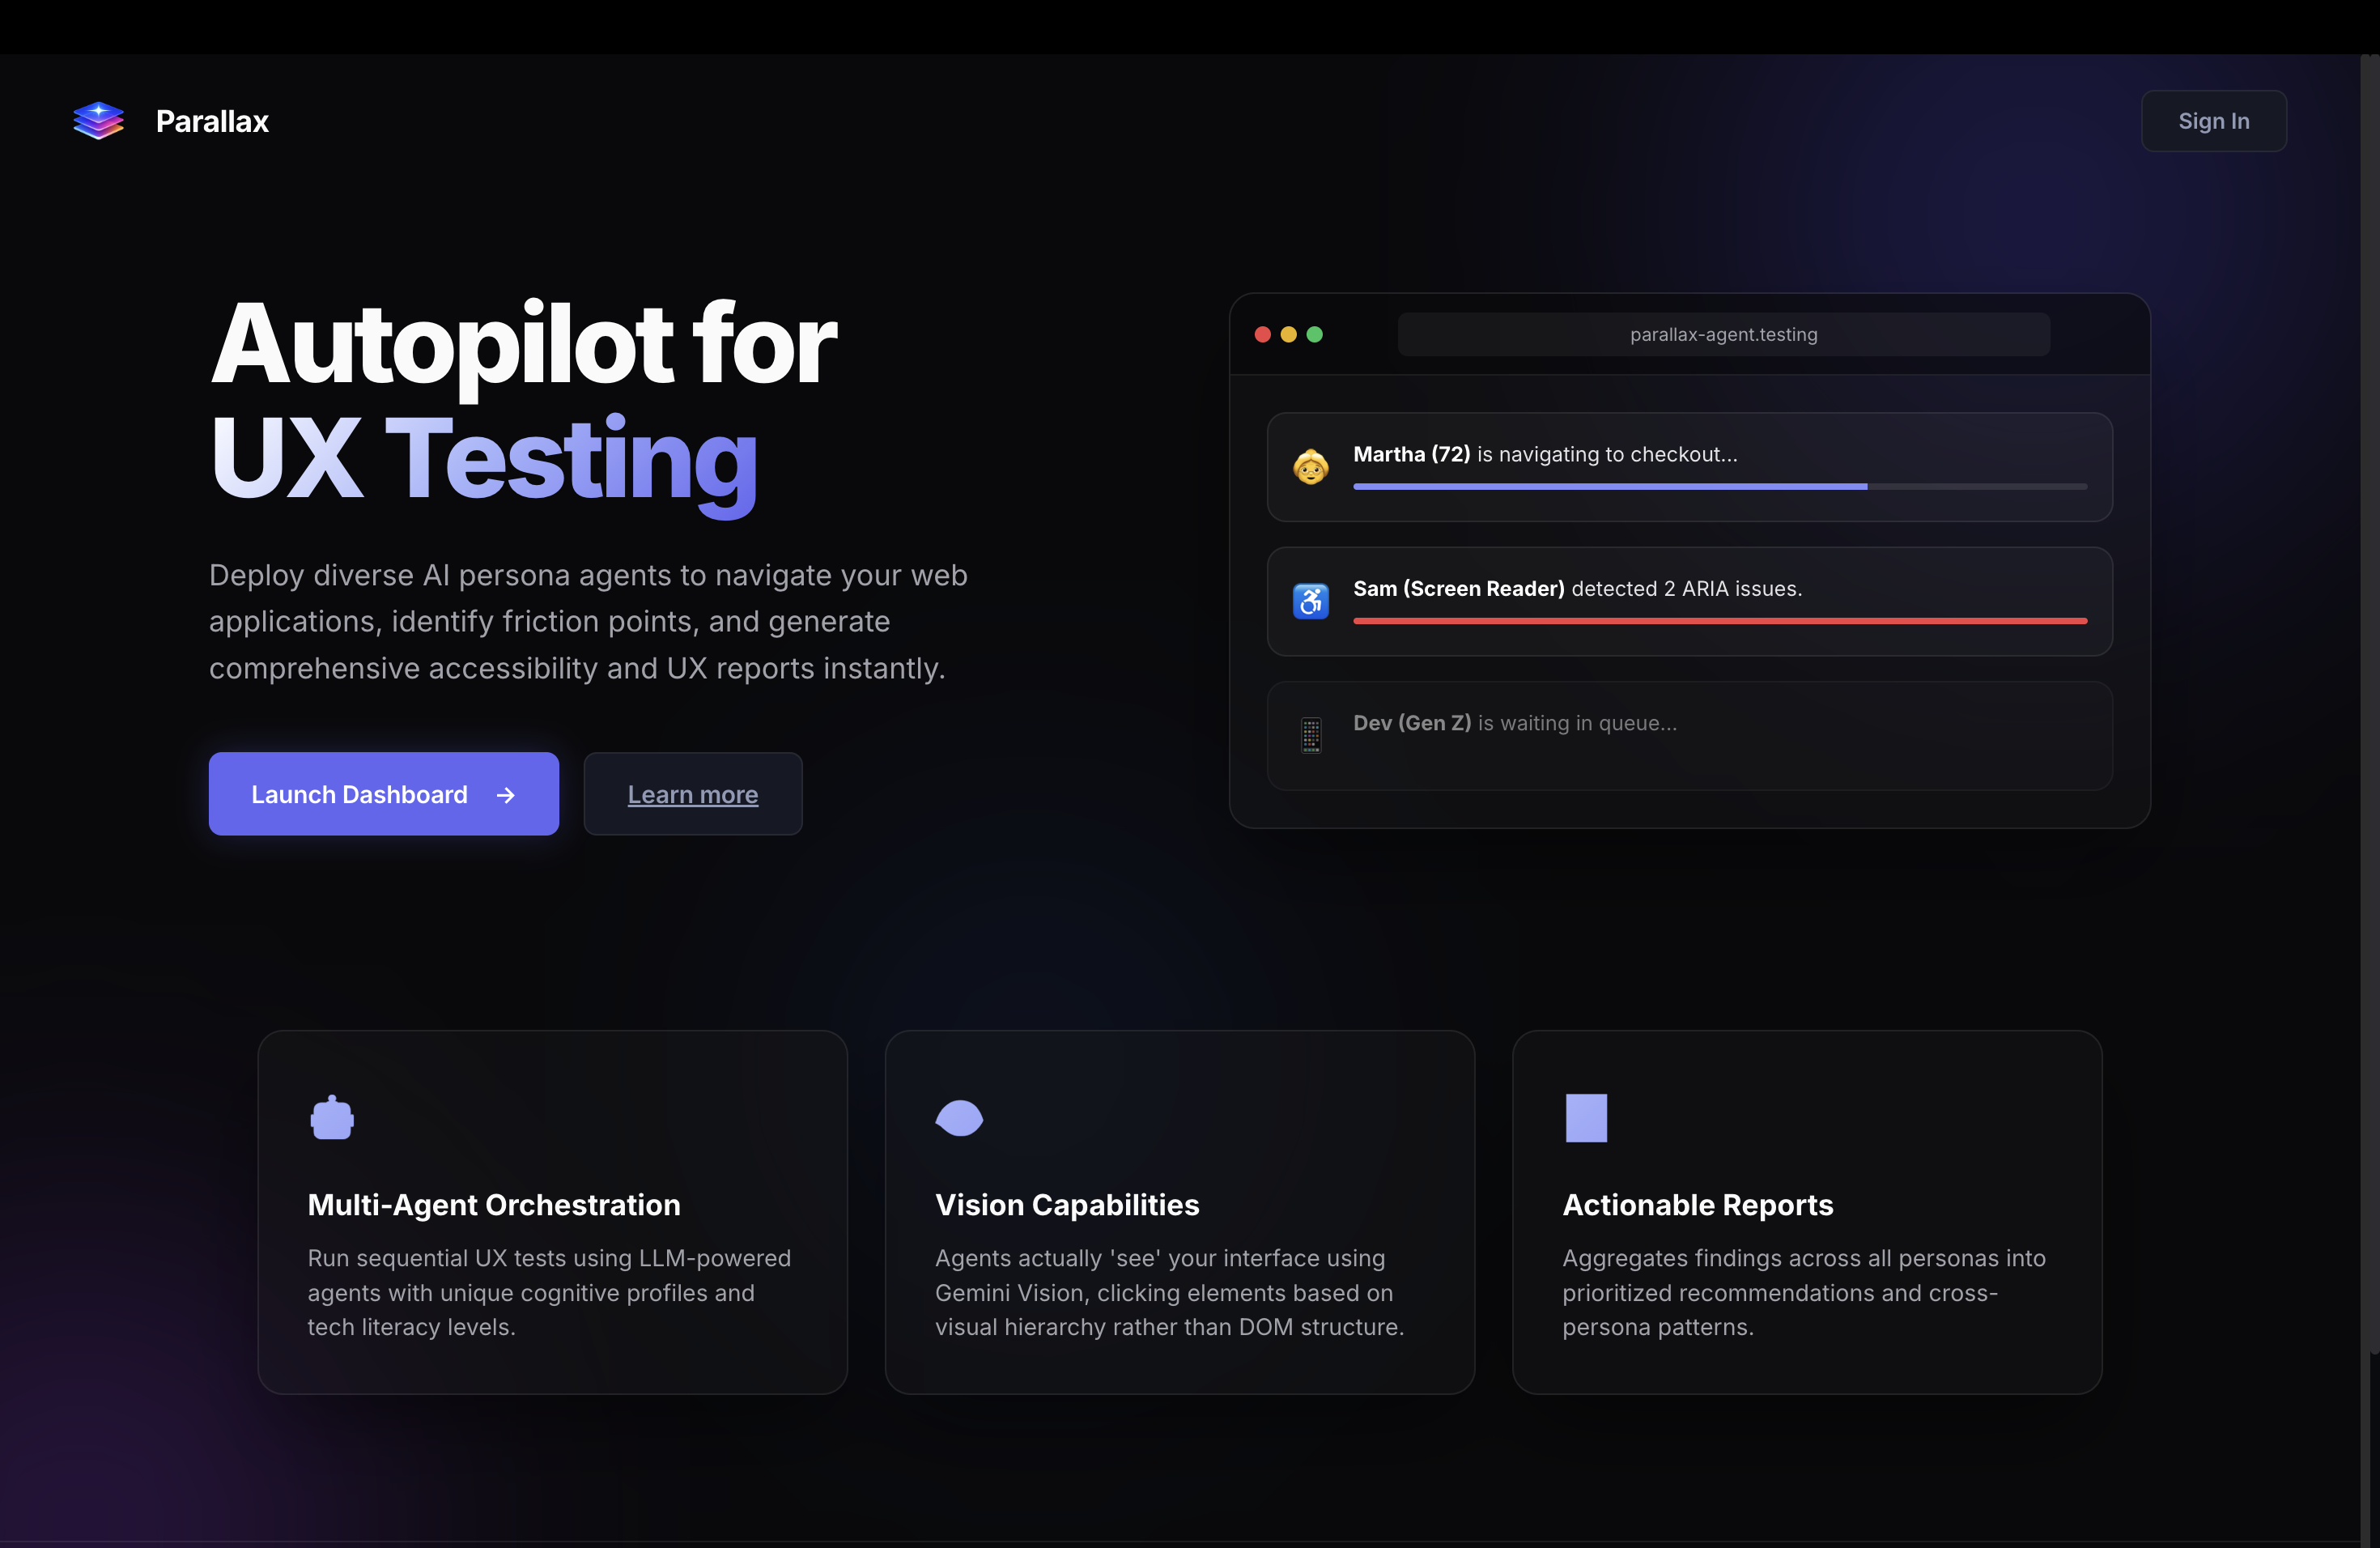Click the arrow inside Launch Dashboard button

tap(506, 795)
